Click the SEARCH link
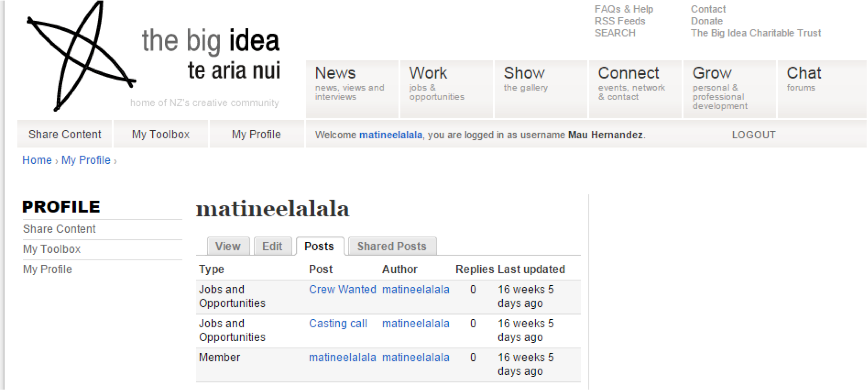The height and width of the screenshot is (390, 867). (x=615, y=33)
